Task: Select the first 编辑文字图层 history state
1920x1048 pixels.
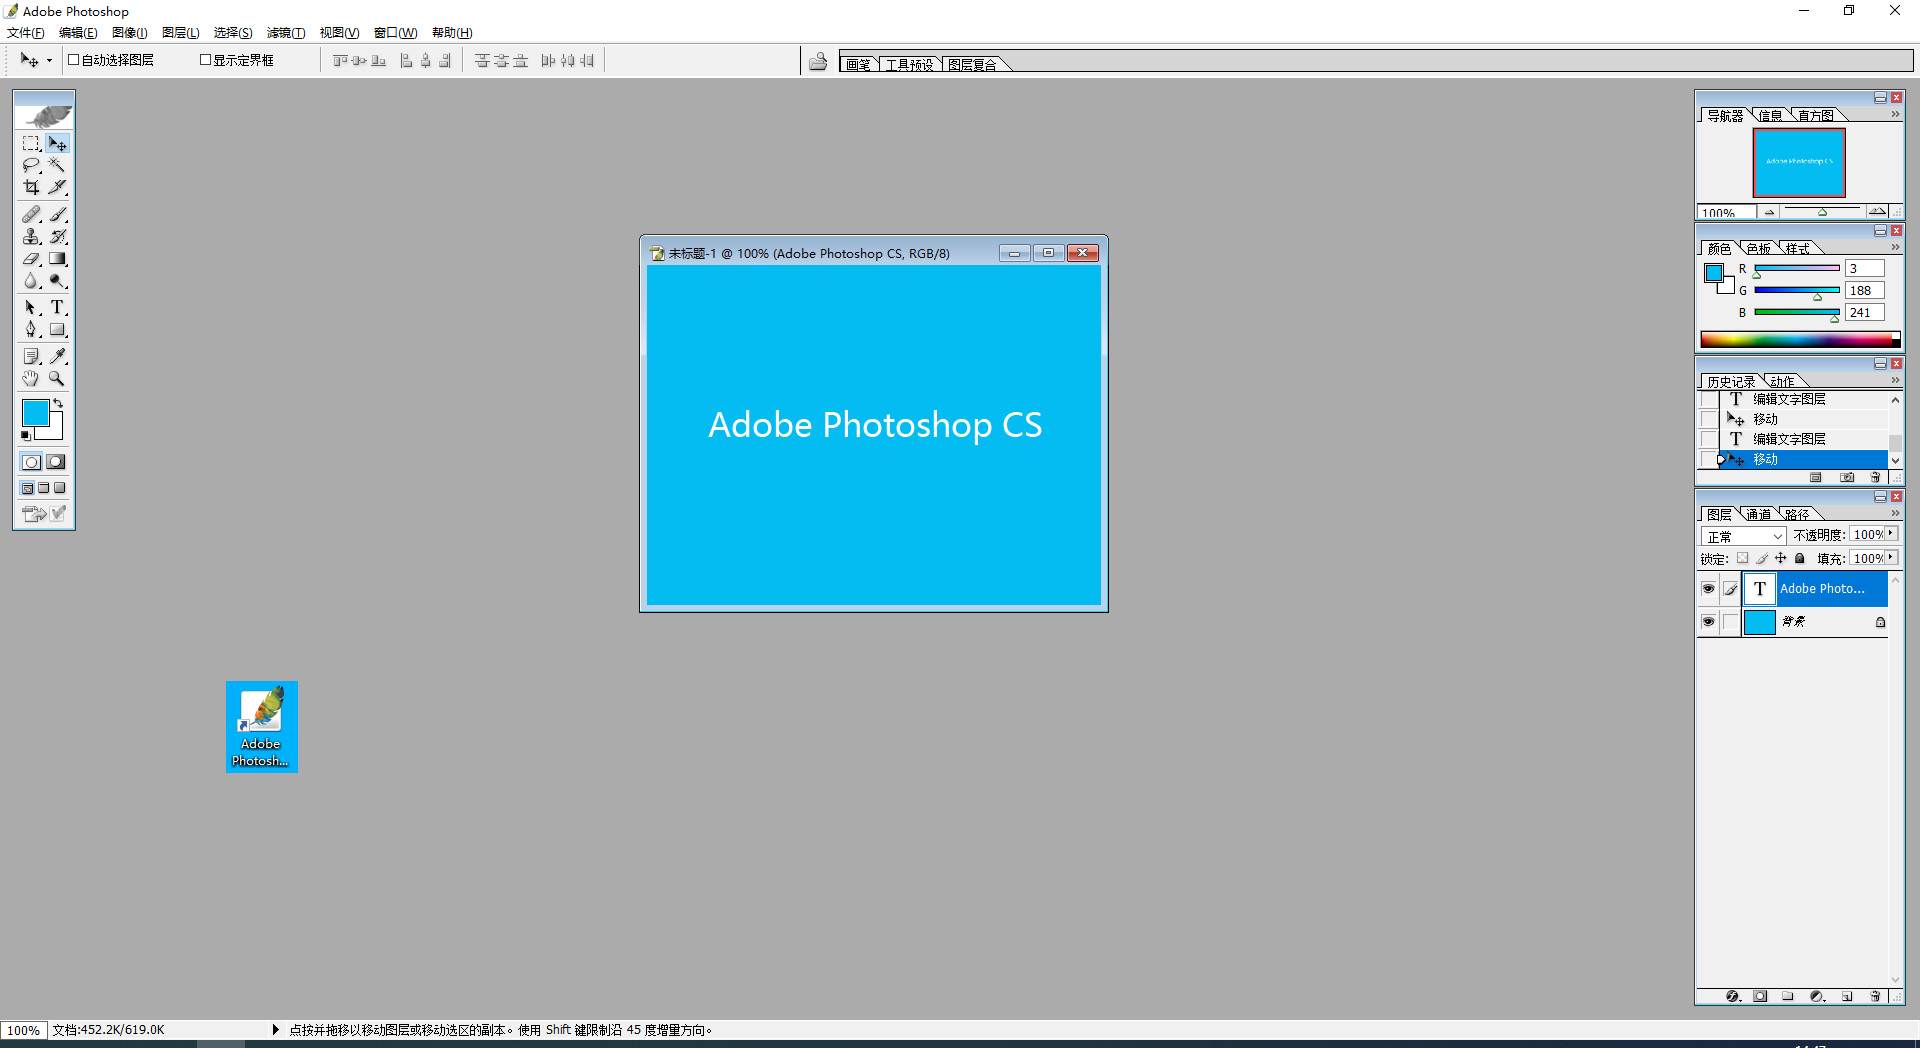Action: [1789, 399]
